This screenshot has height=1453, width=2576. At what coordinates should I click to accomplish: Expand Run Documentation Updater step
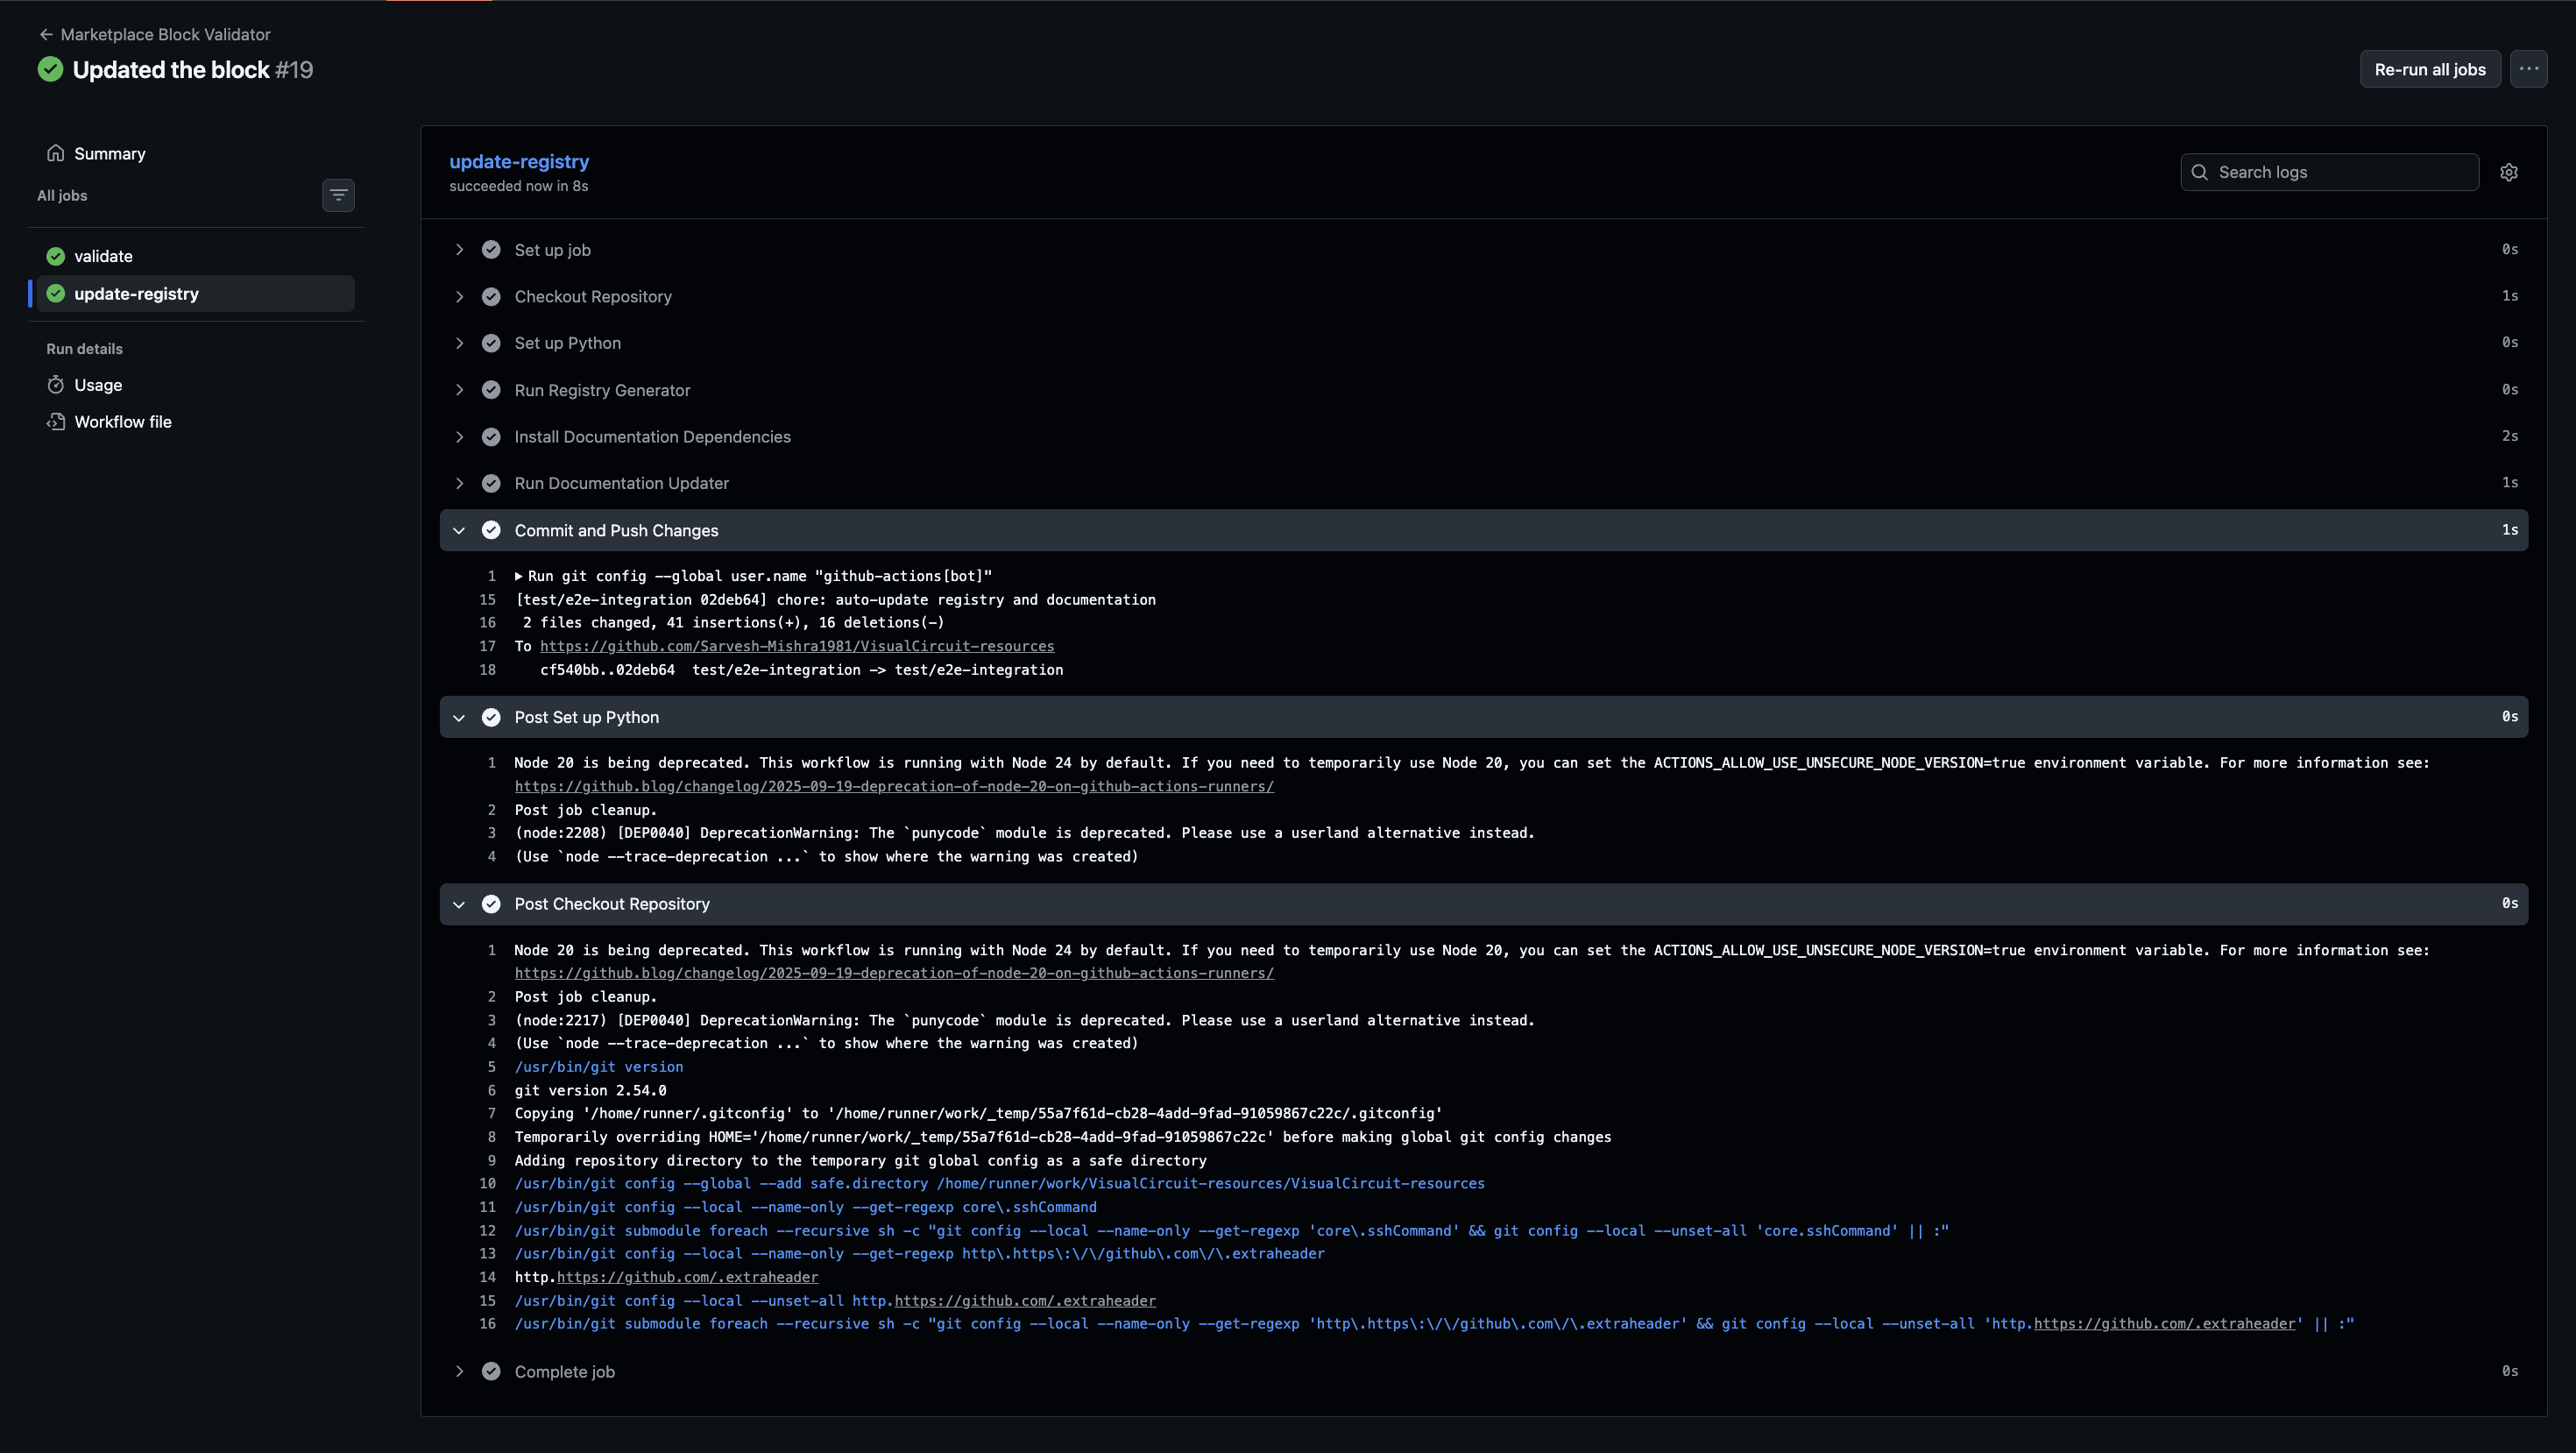tap(1484, 483)
